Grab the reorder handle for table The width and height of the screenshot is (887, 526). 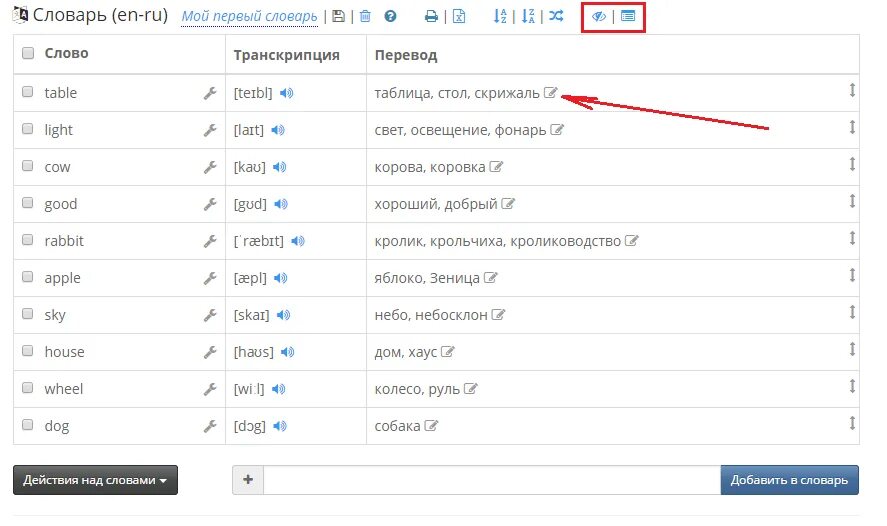tap(852, 90)
